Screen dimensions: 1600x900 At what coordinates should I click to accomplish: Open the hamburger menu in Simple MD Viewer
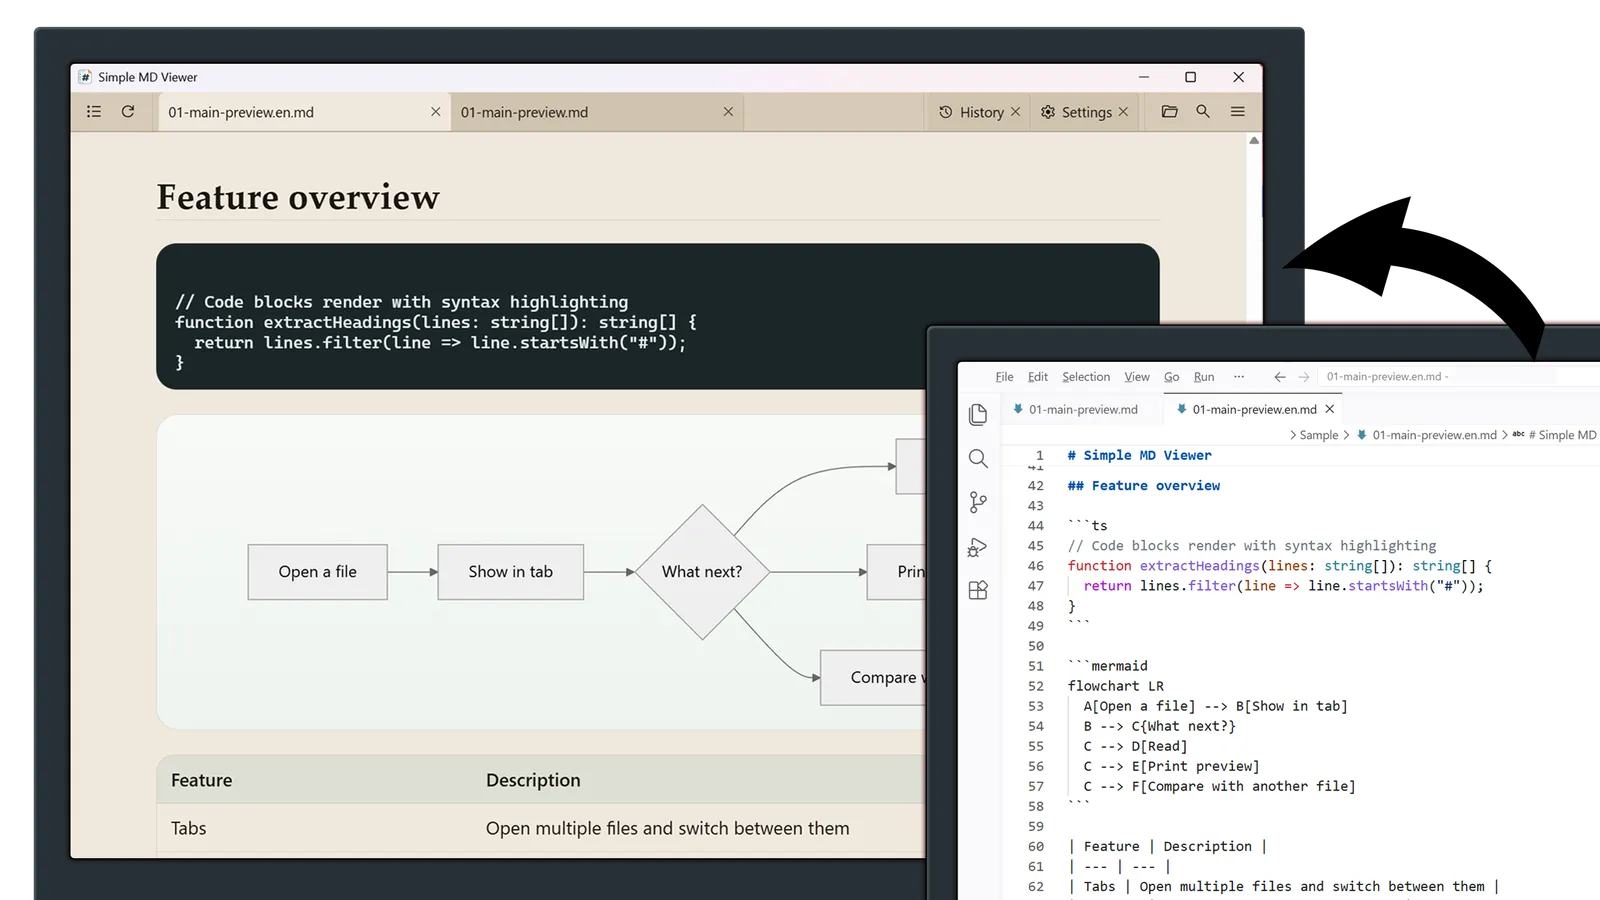[1237, 112]
